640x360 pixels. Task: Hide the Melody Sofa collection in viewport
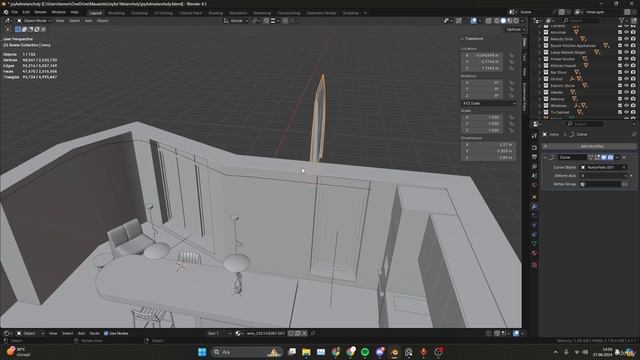[x=626, y=39]
